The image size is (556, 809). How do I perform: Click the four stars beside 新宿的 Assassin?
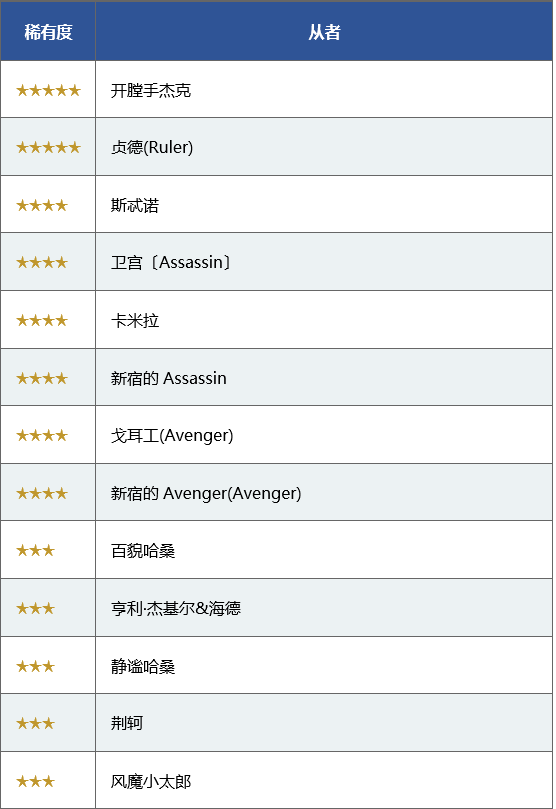coord(42,379)
